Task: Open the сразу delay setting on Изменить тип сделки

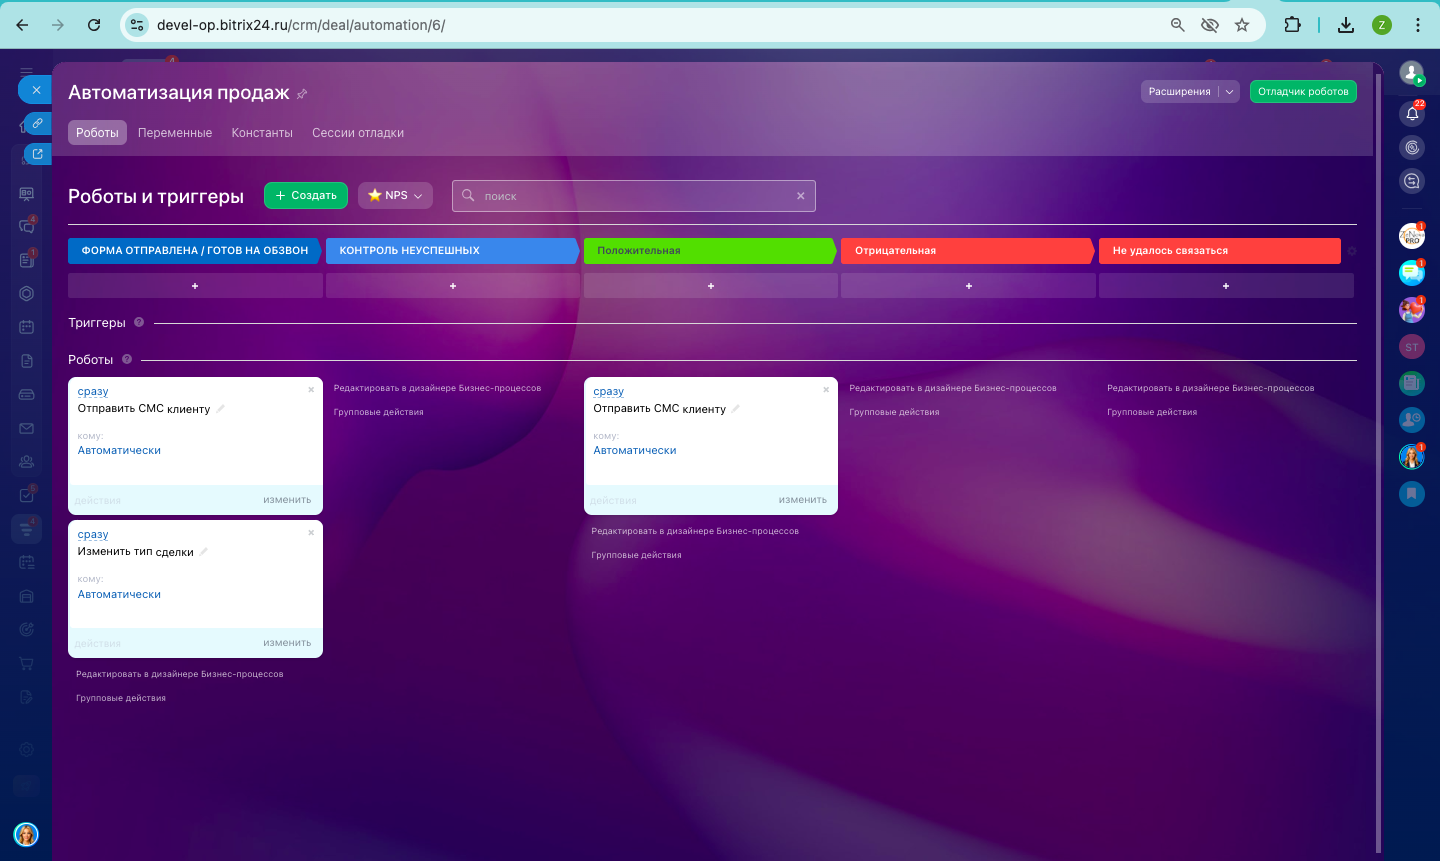Action: (x=93, y=535)
